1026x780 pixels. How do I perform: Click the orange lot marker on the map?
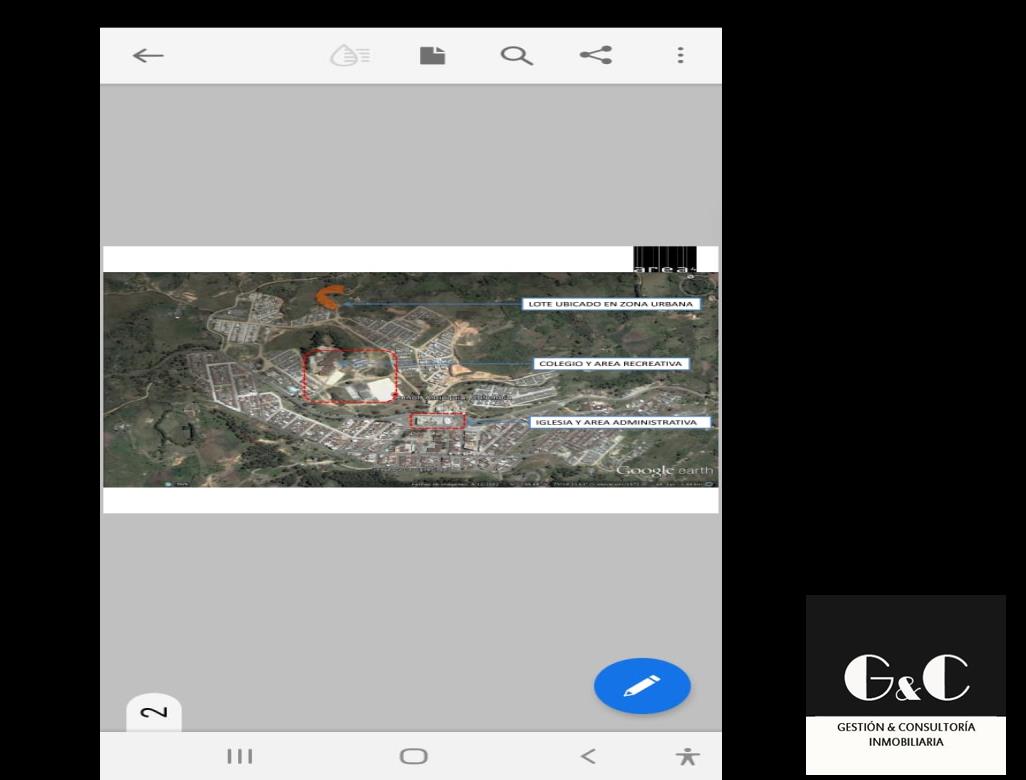(329, 296)
